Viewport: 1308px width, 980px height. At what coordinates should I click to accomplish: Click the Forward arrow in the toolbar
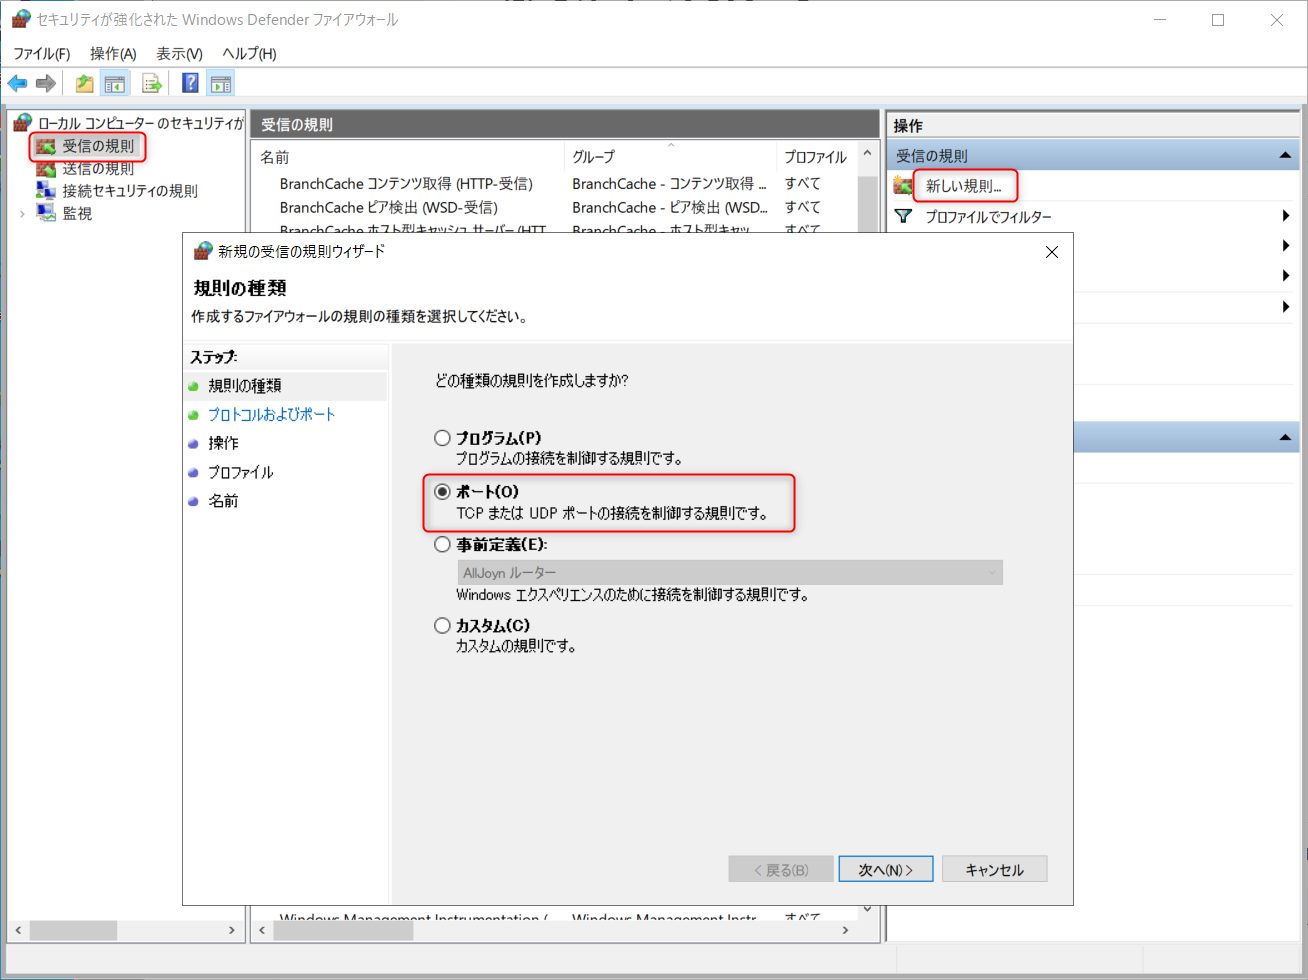point(46,83)
